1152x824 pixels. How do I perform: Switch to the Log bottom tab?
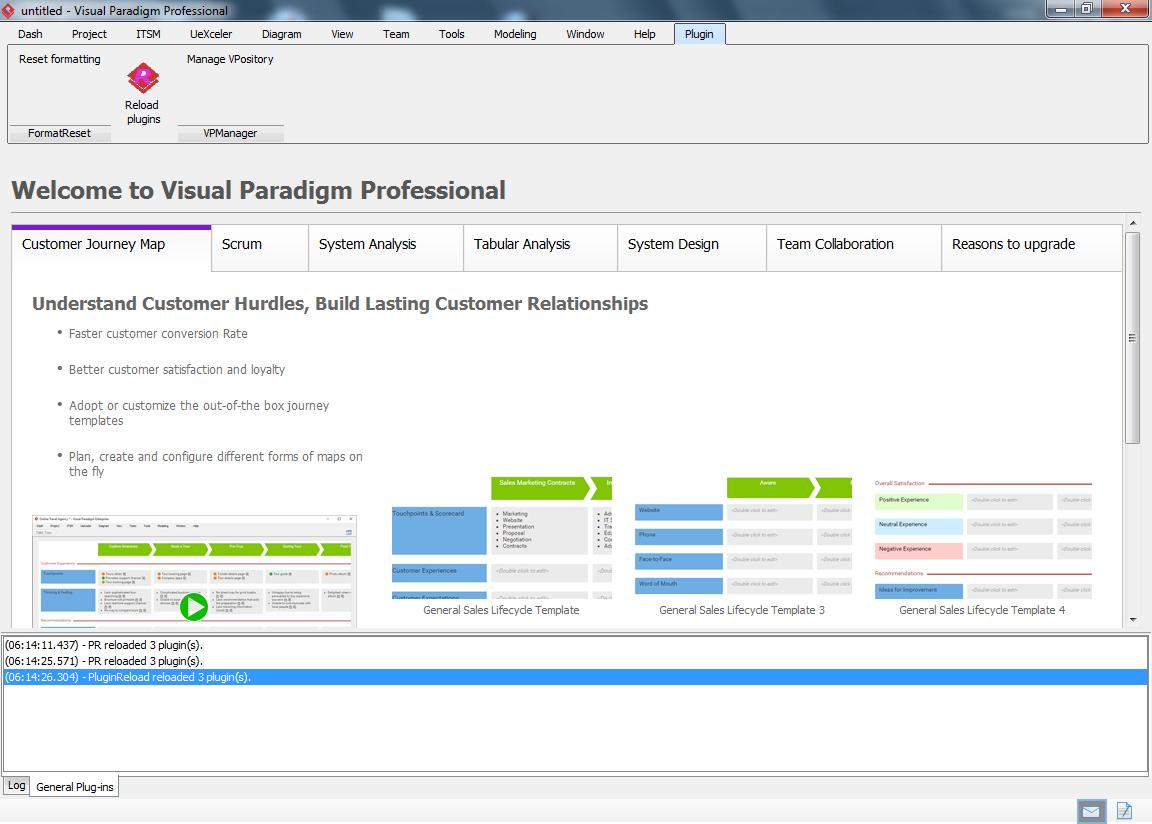tap(16, 785)
